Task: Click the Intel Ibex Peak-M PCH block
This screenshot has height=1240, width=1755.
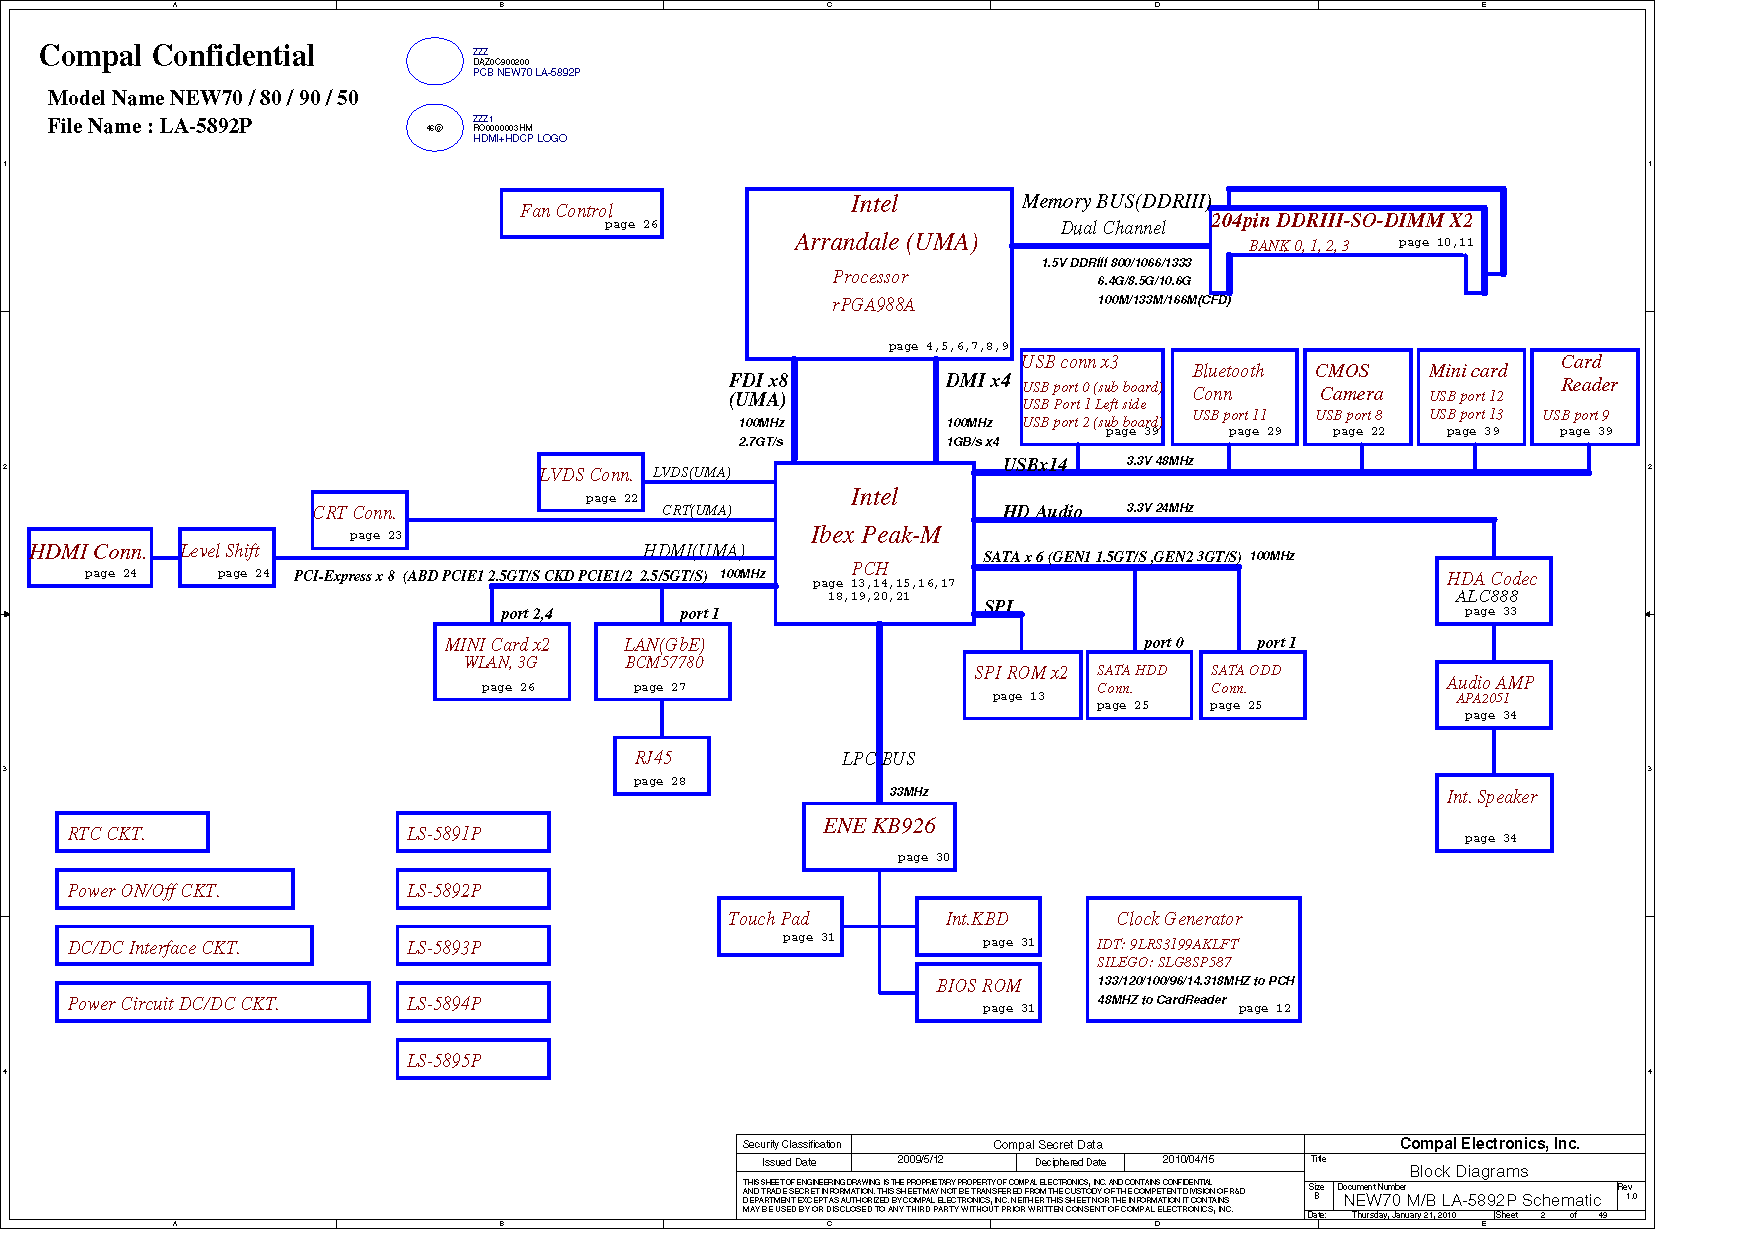Action: [875, 543]
